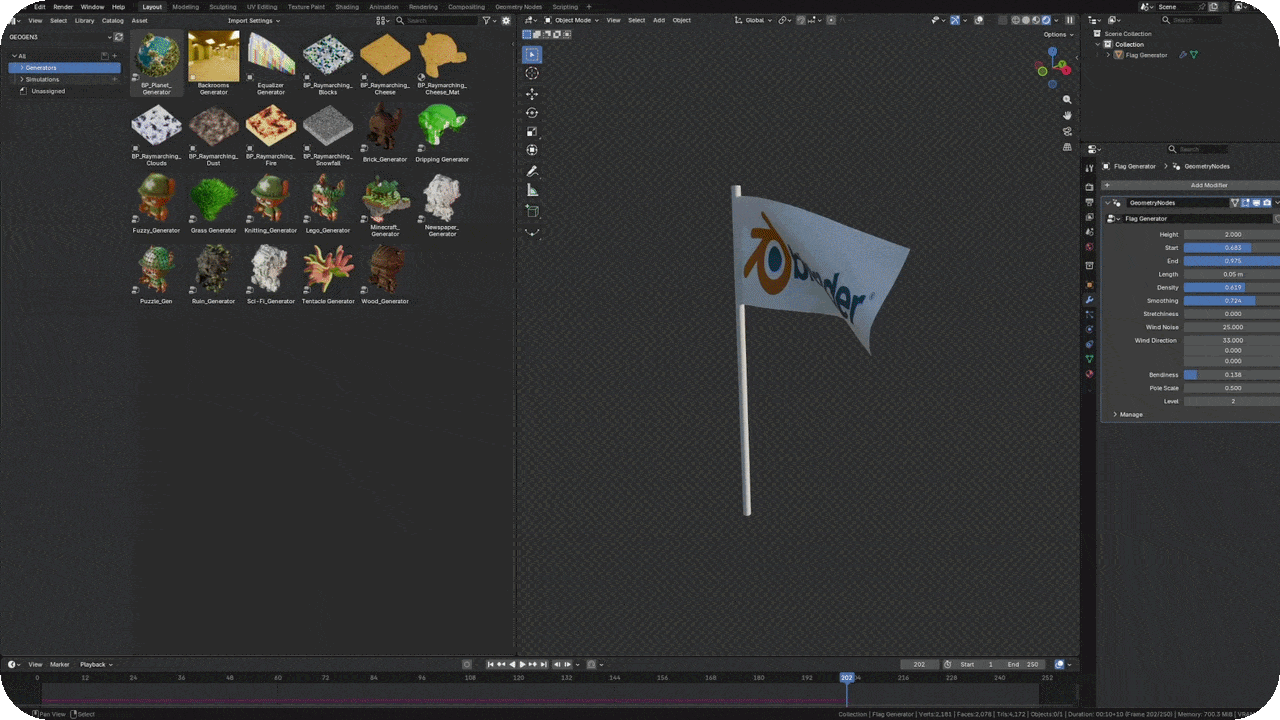
Task: Select the Tentacle Generator asset thumbnail
Action: (328, 275)
